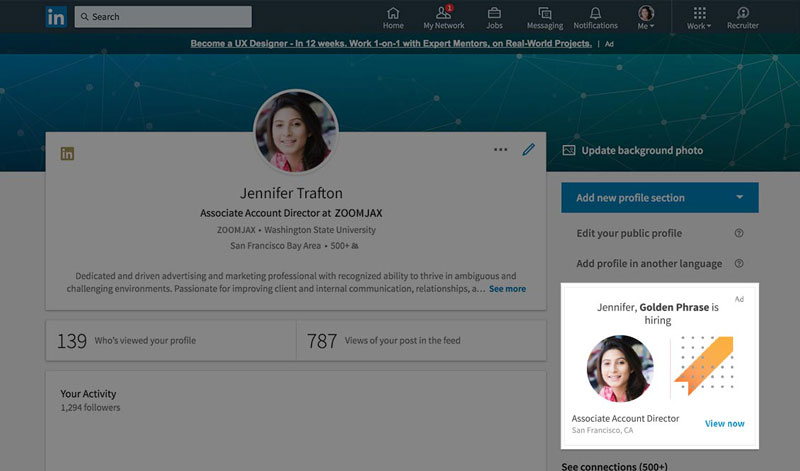Open My Network with notification badge
Screen dimensions: 800x471
pos(443,17)
